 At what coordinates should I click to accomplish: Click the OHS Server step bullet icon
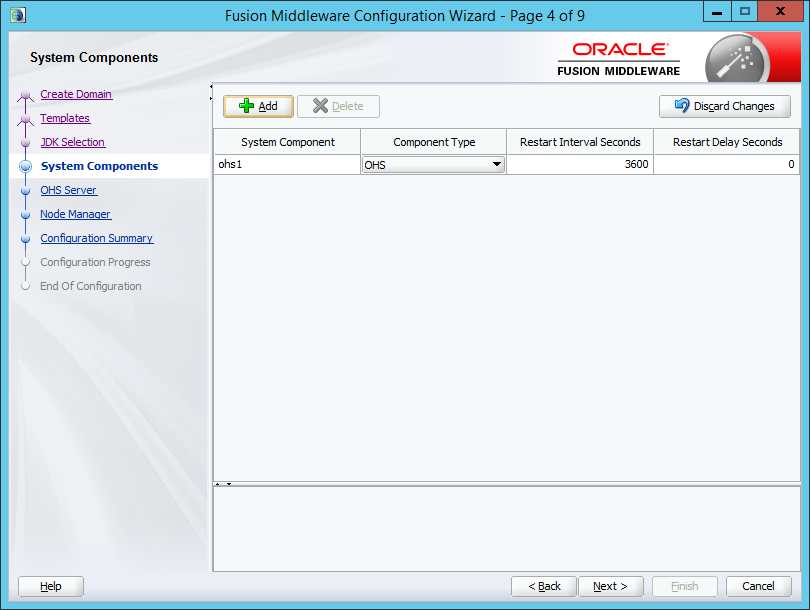click(26, 190)
